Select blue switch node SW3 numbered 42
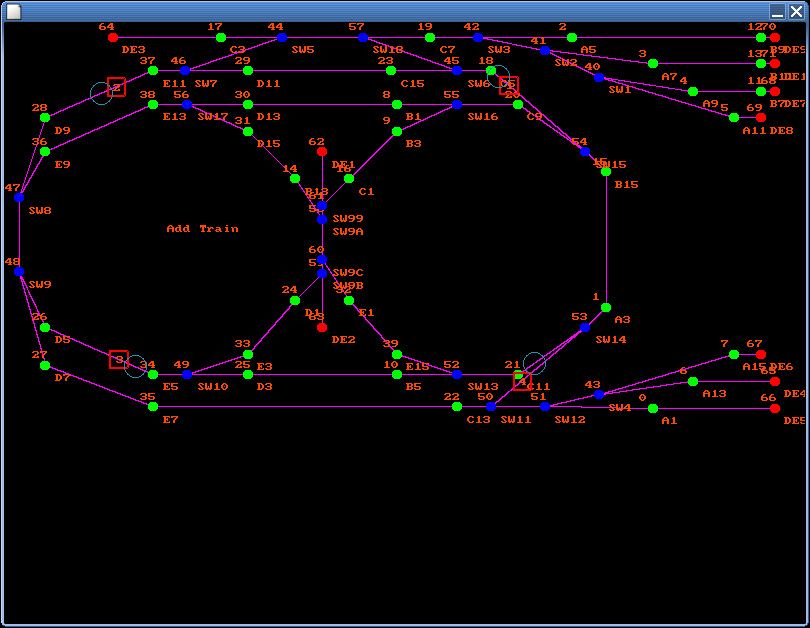Image resolution: width=810 pixels, height=628 pixels. coord(478,38)
